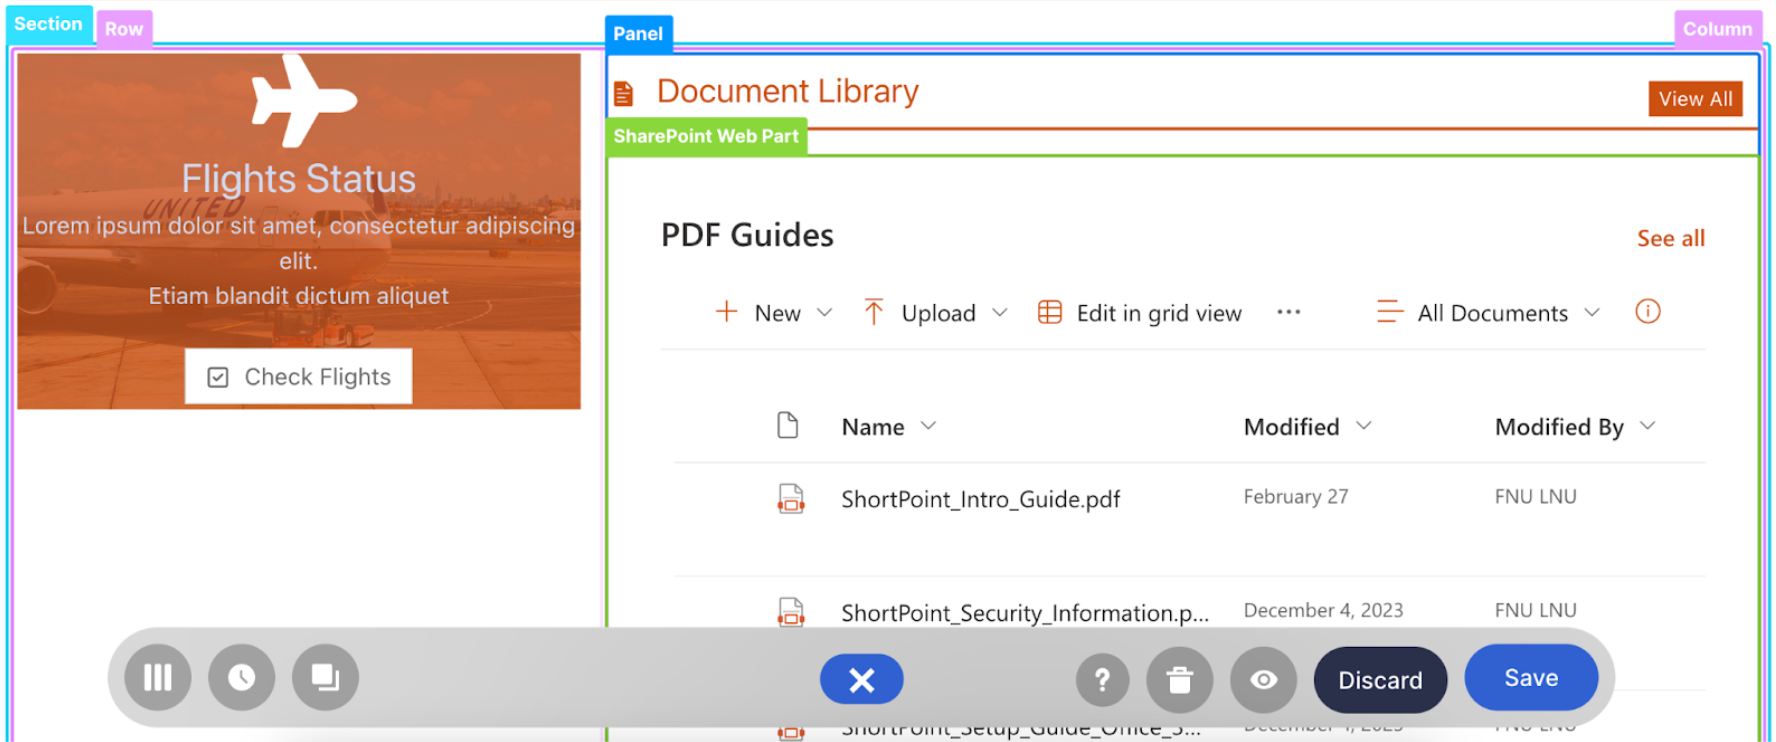Click the View All button in Document Library
The image size is (1776, 742).
coord(1695,99)
